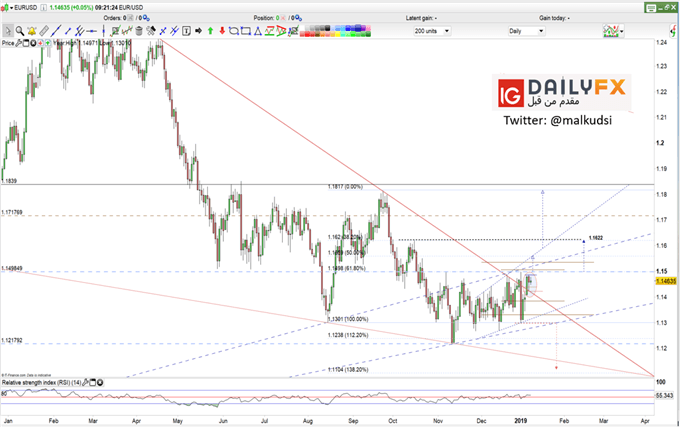Image resolution: width=680 pixels, height=427 pixels.
Task: Click the 1.1238 (112.20%) Fibonacci label
Action: click(348, 335)
